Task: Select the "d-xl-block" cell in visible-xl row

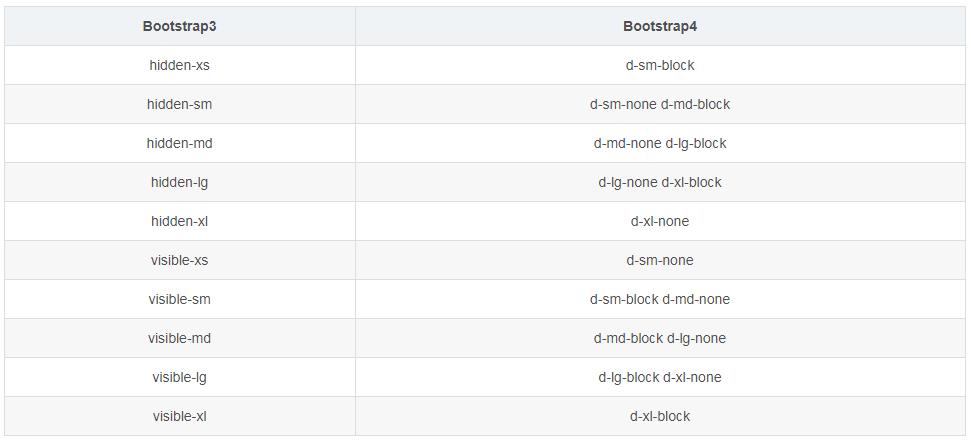Action: coord(660,416)
